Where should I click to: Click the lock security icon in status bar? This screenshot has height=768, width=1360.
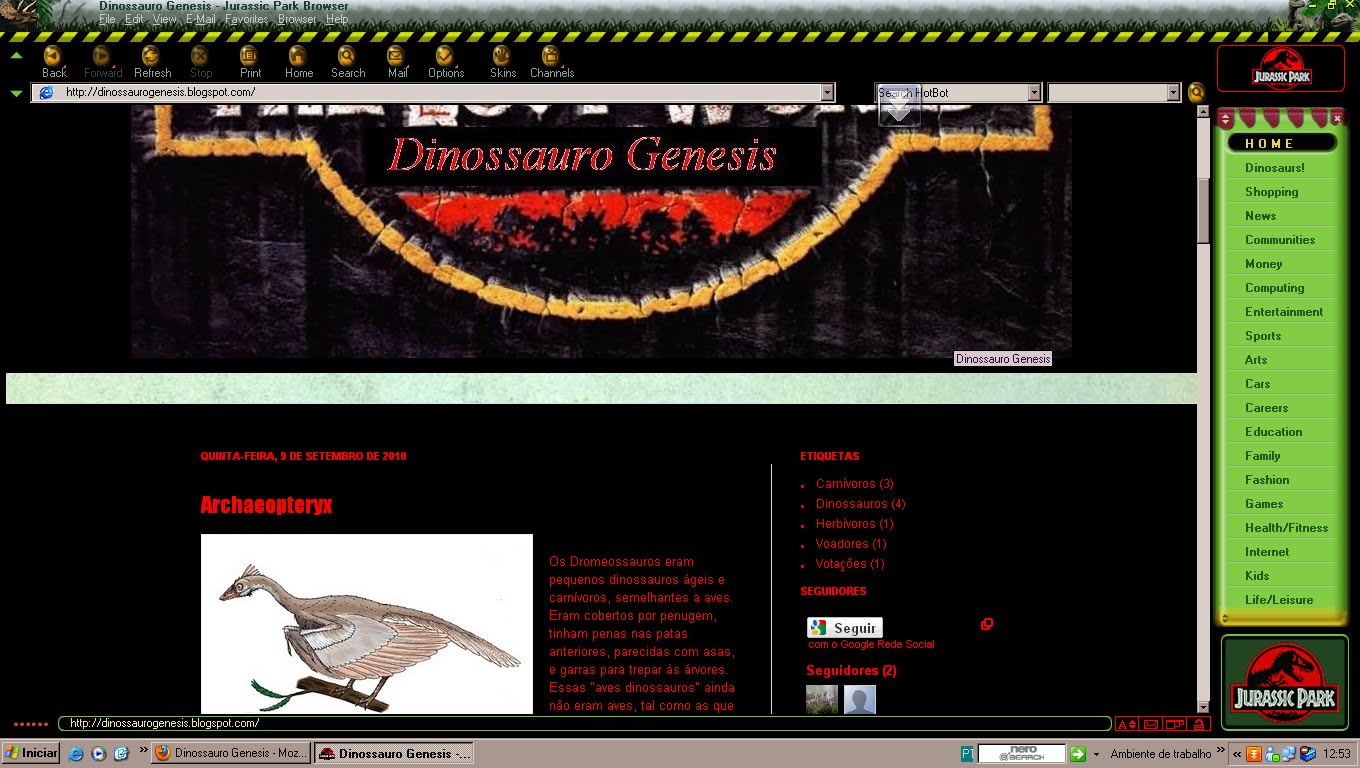click(1199, 724)
